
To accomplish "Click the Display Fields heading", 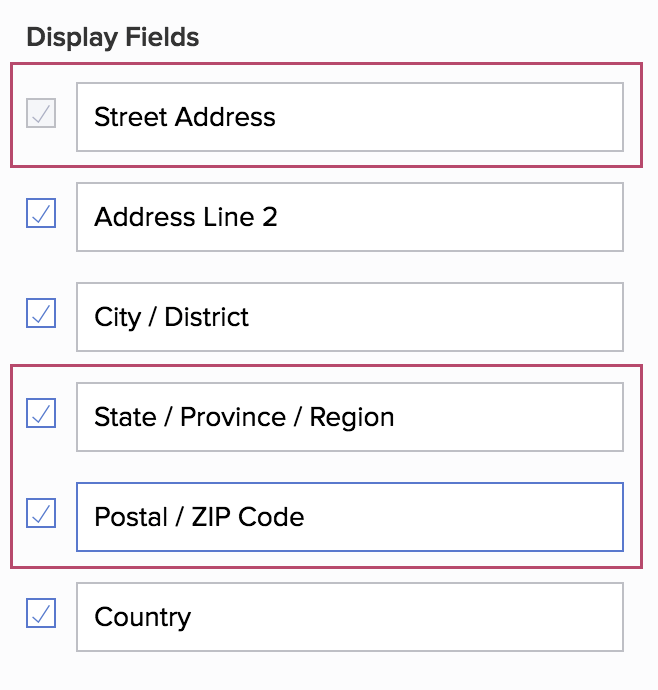I will [x=113, y=38].
